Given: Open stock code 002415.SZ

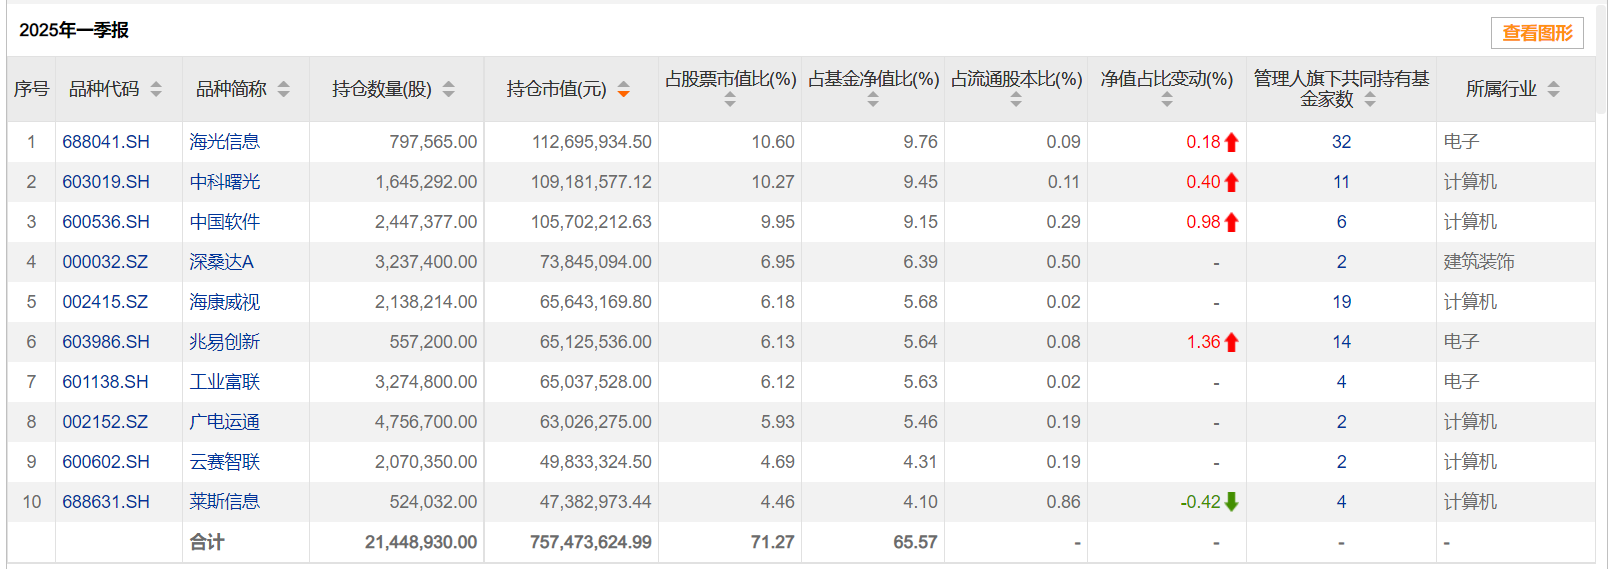Looking at the screenshot, I should (105, 302).
